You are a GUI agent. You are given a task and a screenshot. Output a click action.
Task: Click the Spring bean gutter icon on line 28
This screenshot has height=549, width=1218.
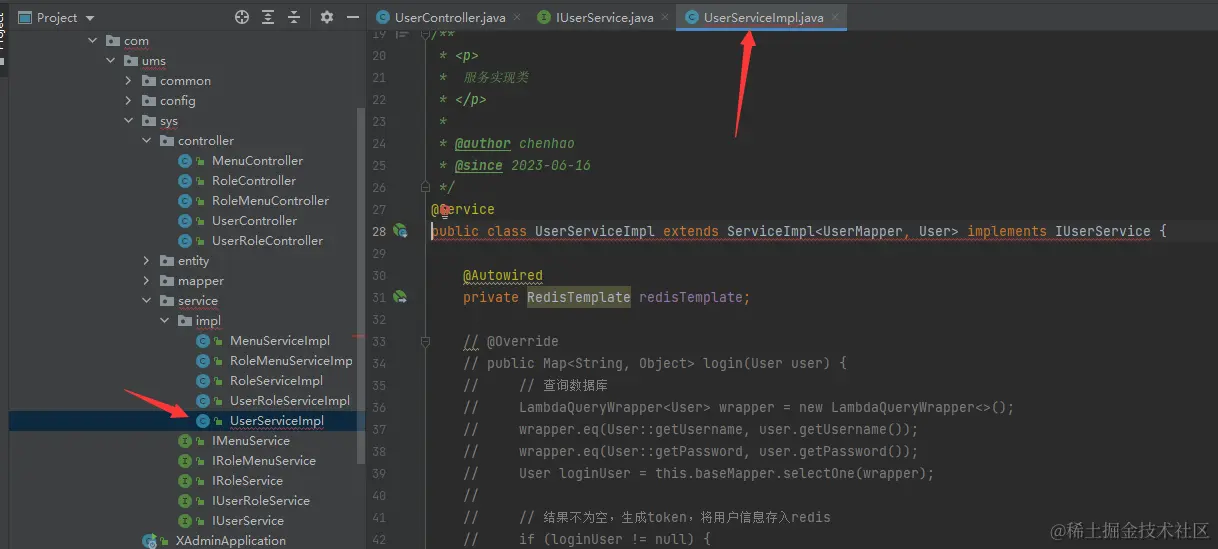click(400, 231)
